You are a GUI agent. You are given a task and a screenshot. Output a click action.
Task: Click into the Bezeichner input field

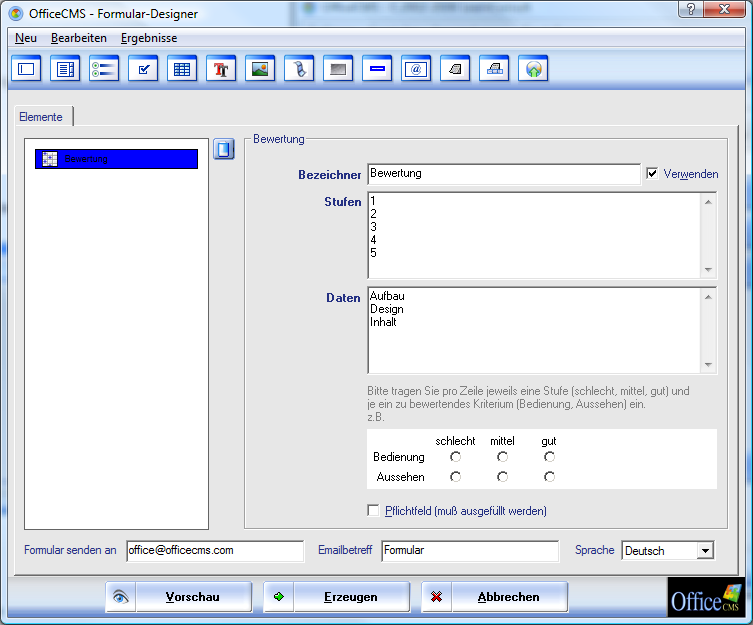[x=504, y=173]
